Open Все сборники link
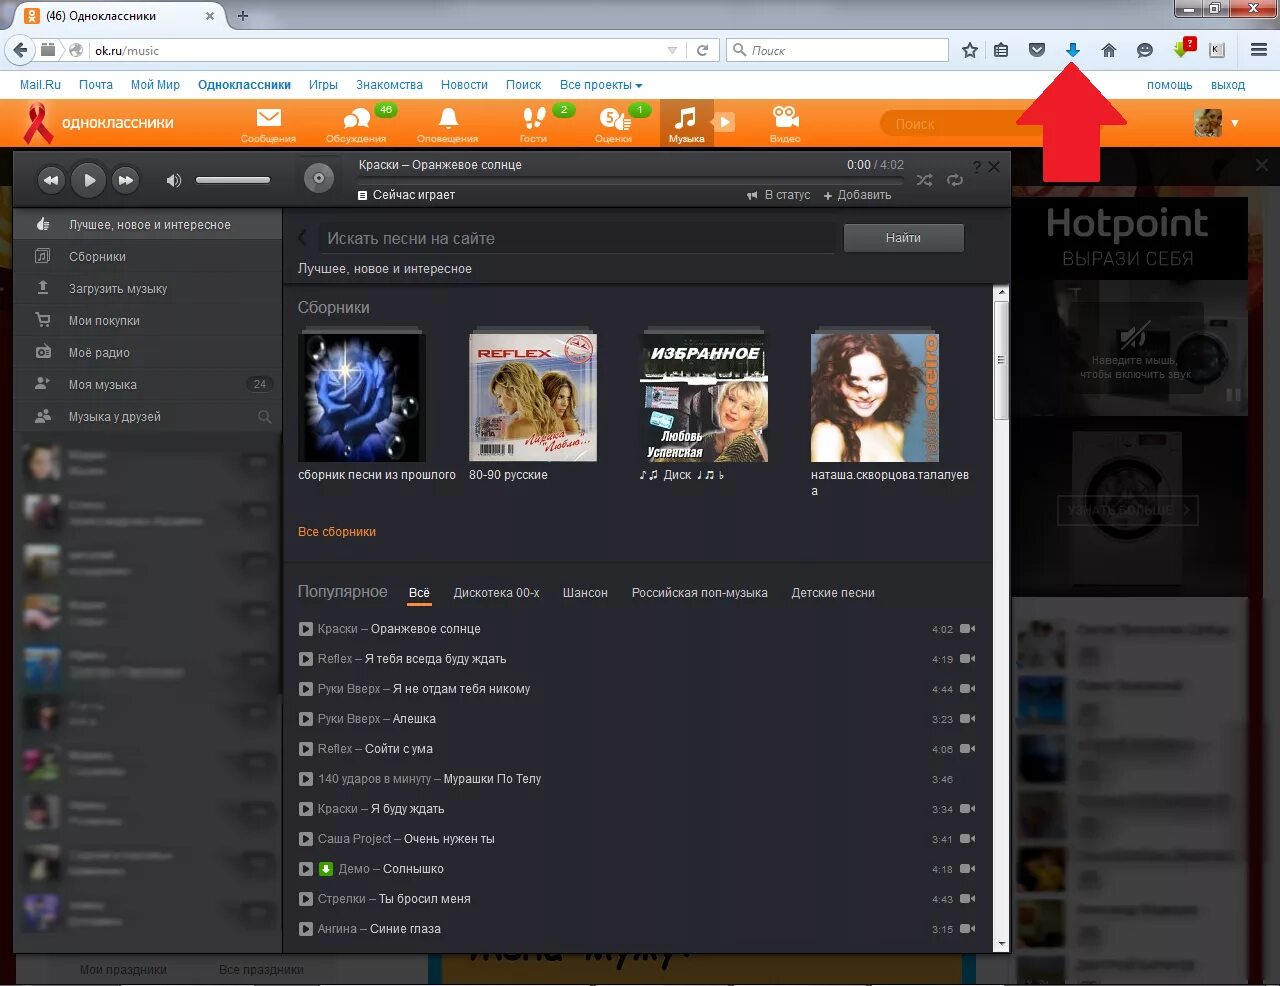 point(337,532)
